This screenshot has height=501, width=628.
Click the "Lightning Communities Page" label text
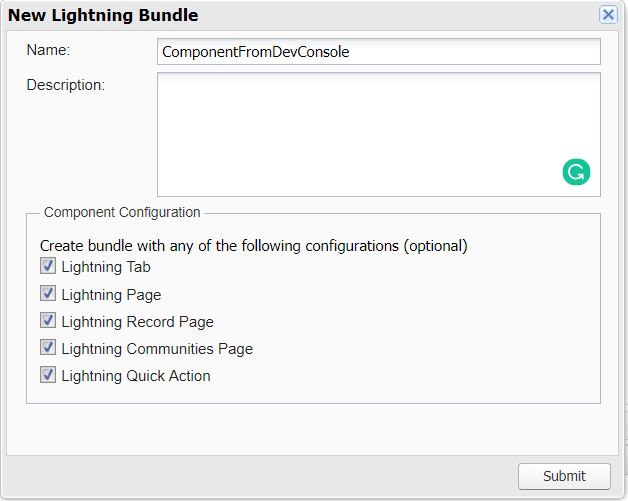[x=157, y=349]
